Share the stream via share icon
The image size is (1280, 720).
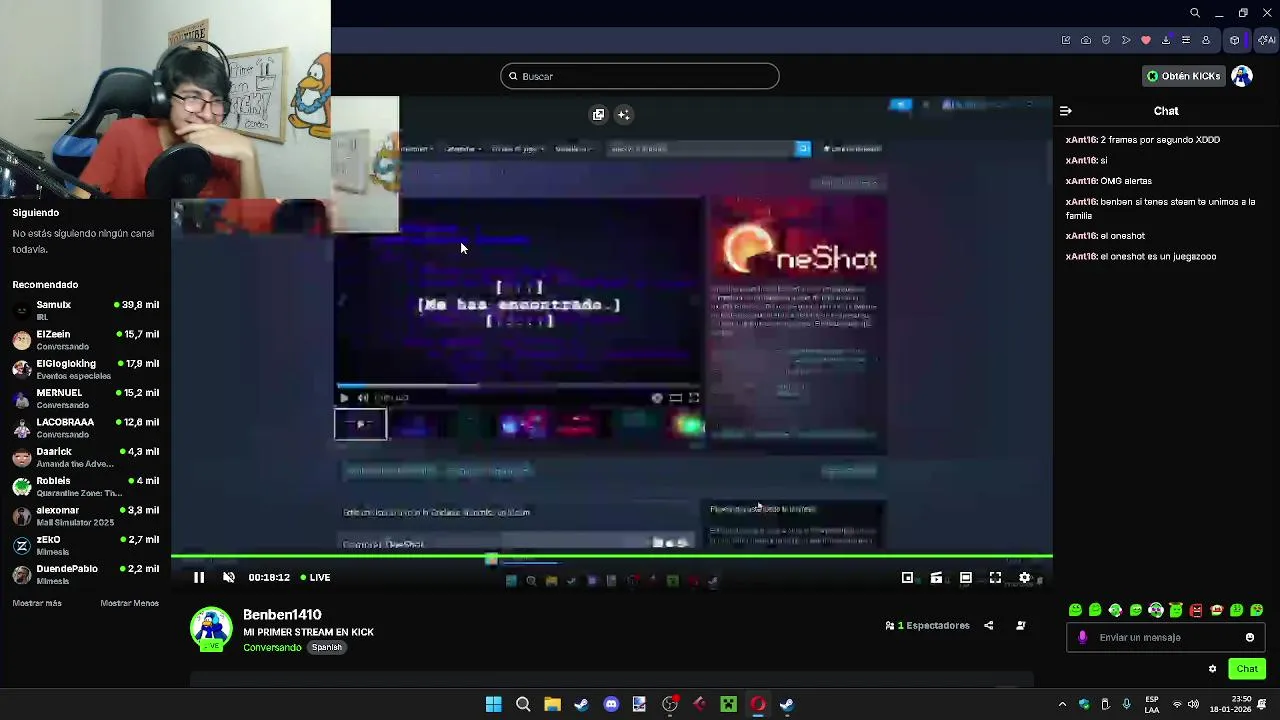coord(988,626)
